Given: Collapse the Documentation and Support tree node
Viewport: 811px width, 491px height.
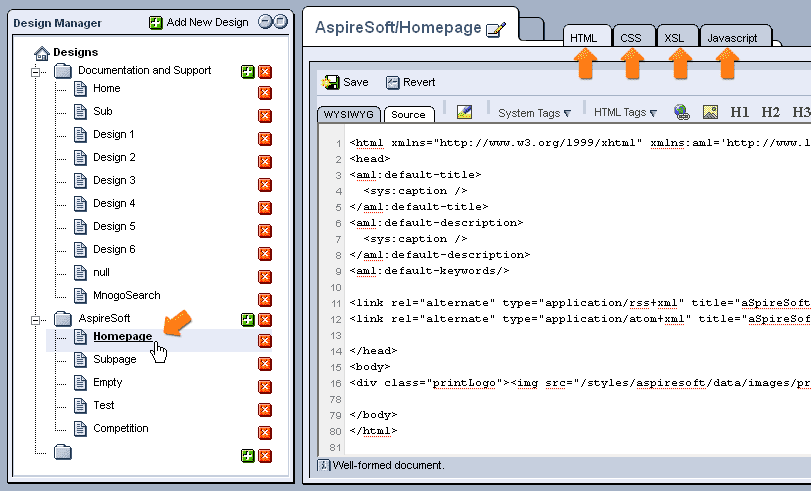Looking at the screenshot, I should (37, 71).
